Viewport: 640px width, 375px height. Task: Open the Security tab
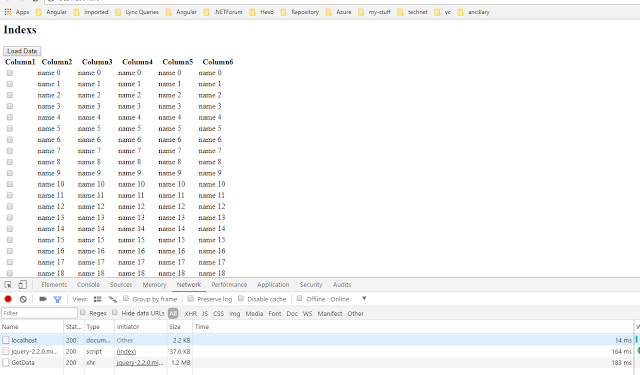tap(311, 285)
